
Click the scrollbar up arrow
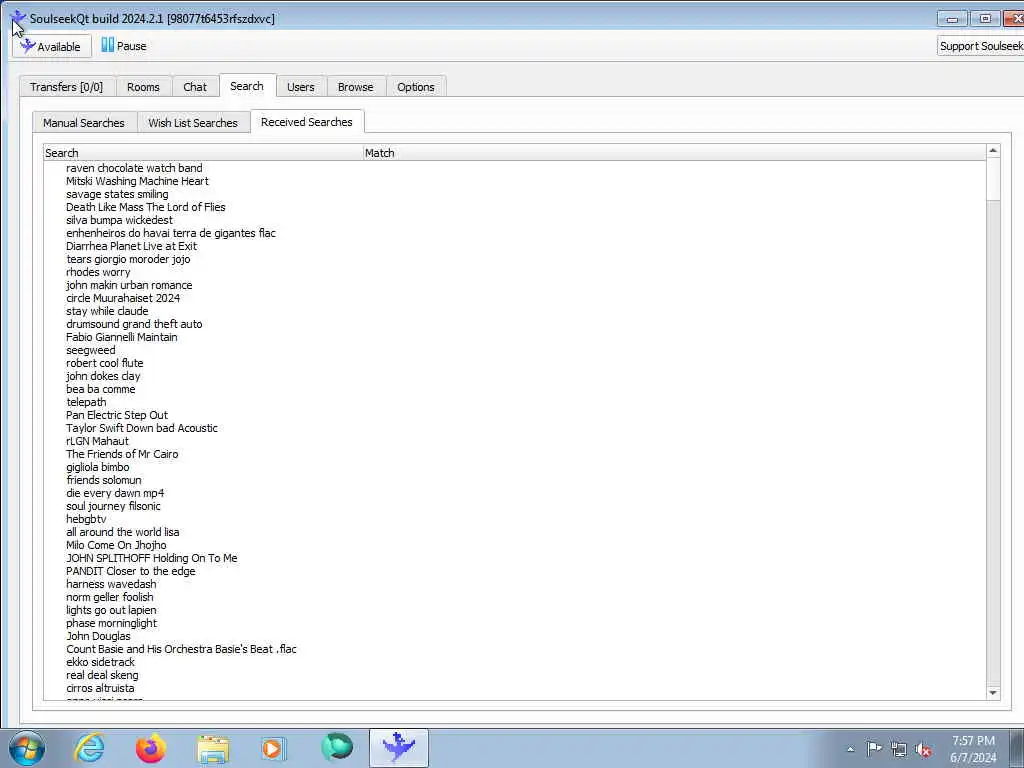[993, 151]
